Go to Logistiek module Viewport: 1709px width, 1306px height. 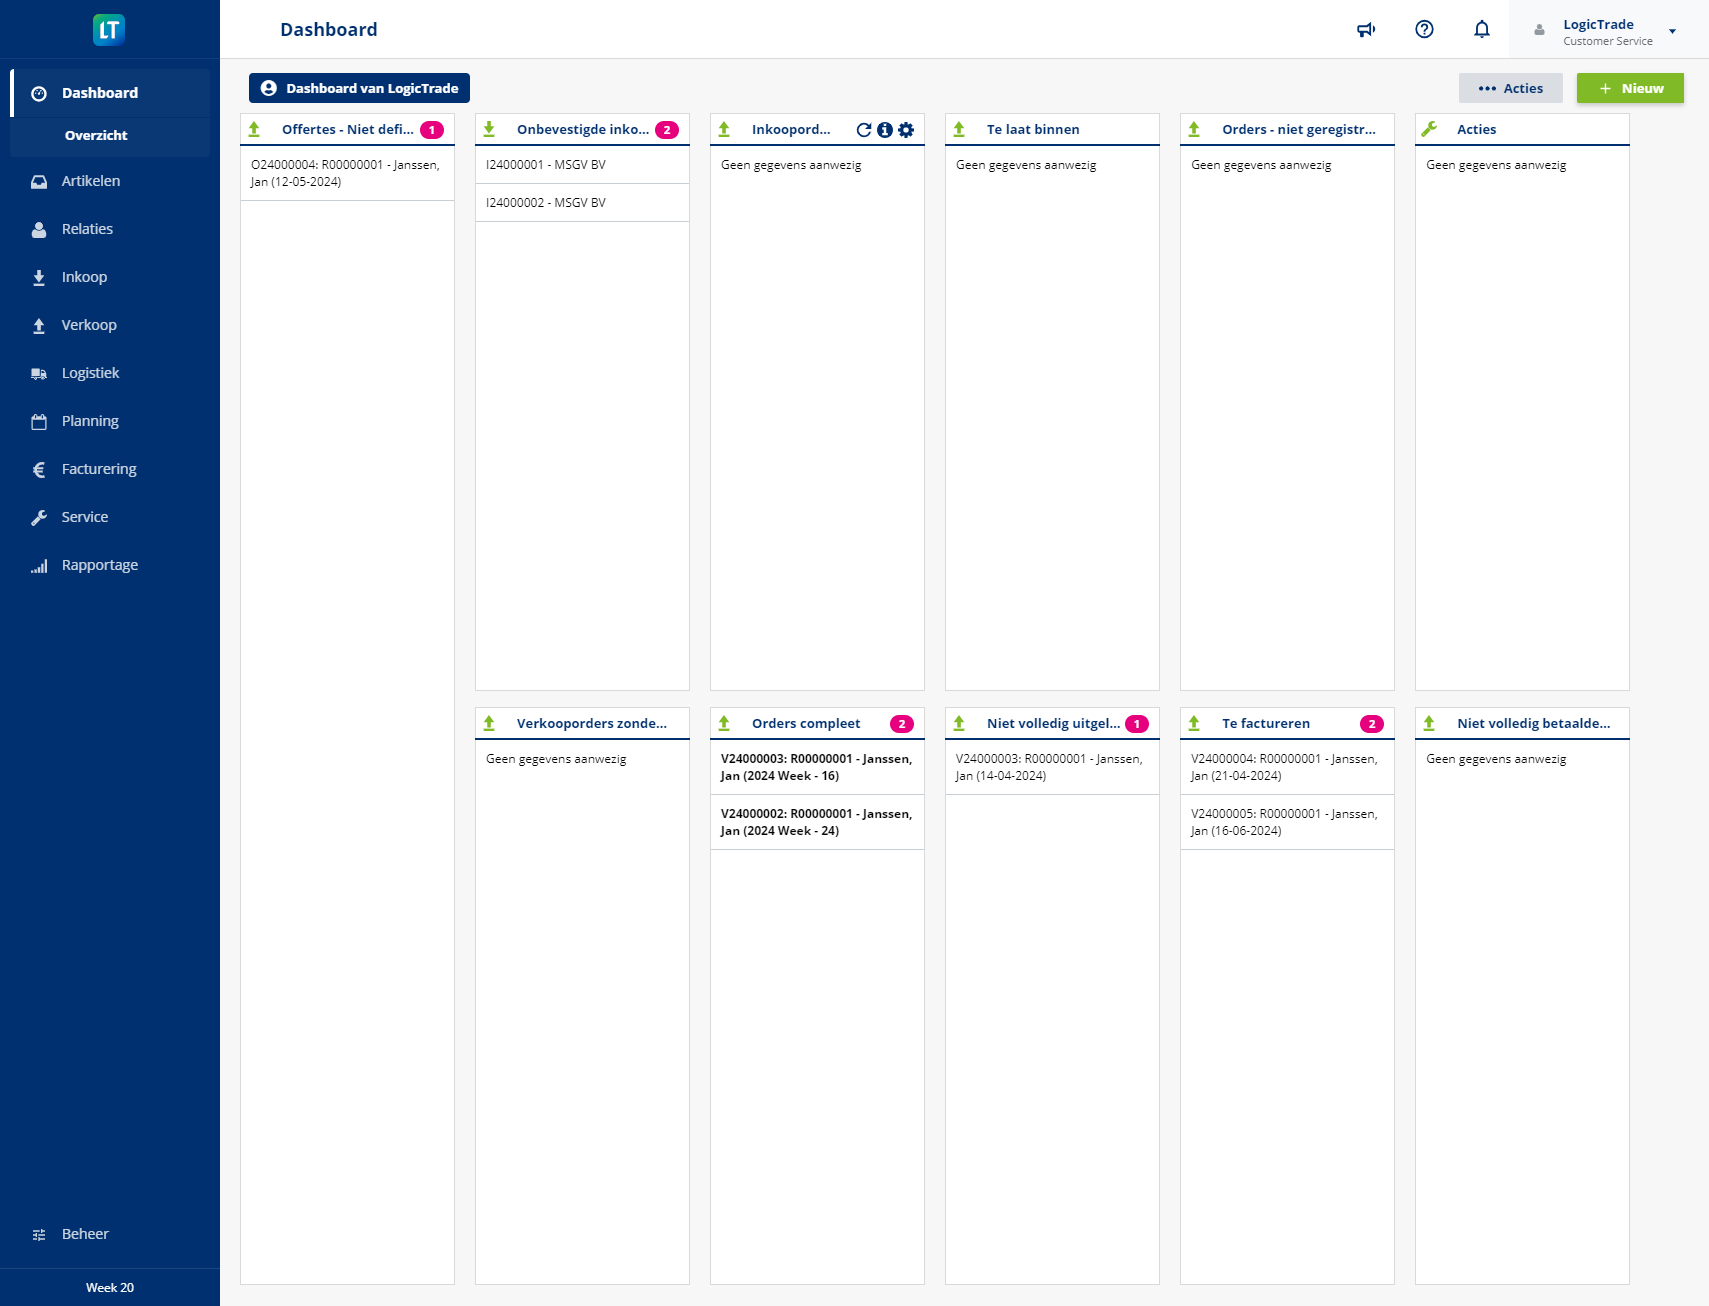(110, 373)
